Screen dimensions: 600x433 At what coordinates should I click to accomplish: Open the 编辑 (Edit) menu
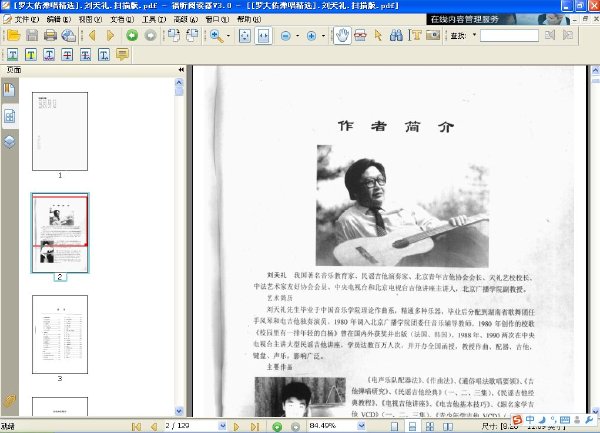(x=59, y=19)
